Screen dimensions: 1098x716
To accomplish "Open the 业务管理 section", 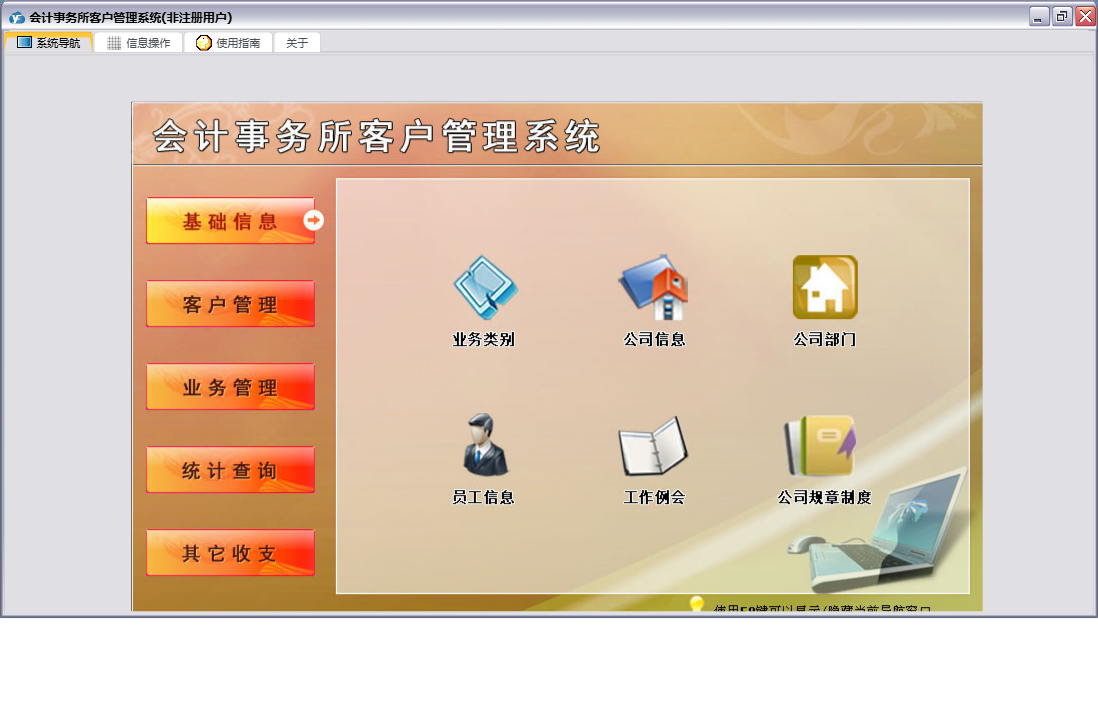I will [230, 387].
